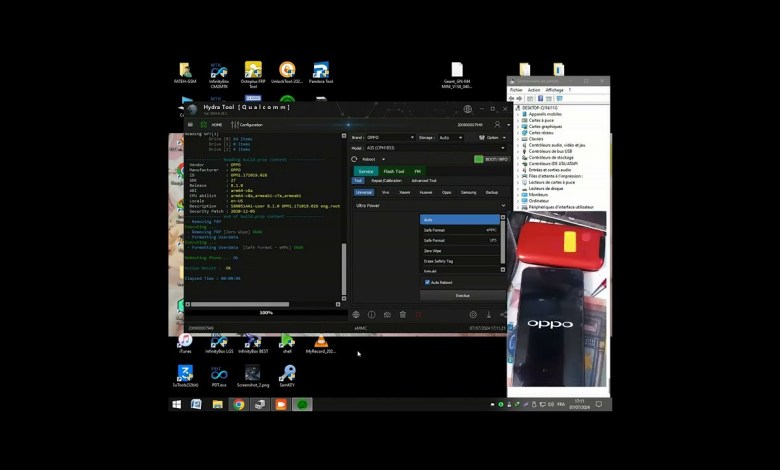Launch the UnlockTool desktop shortcut

pos(287,72)
